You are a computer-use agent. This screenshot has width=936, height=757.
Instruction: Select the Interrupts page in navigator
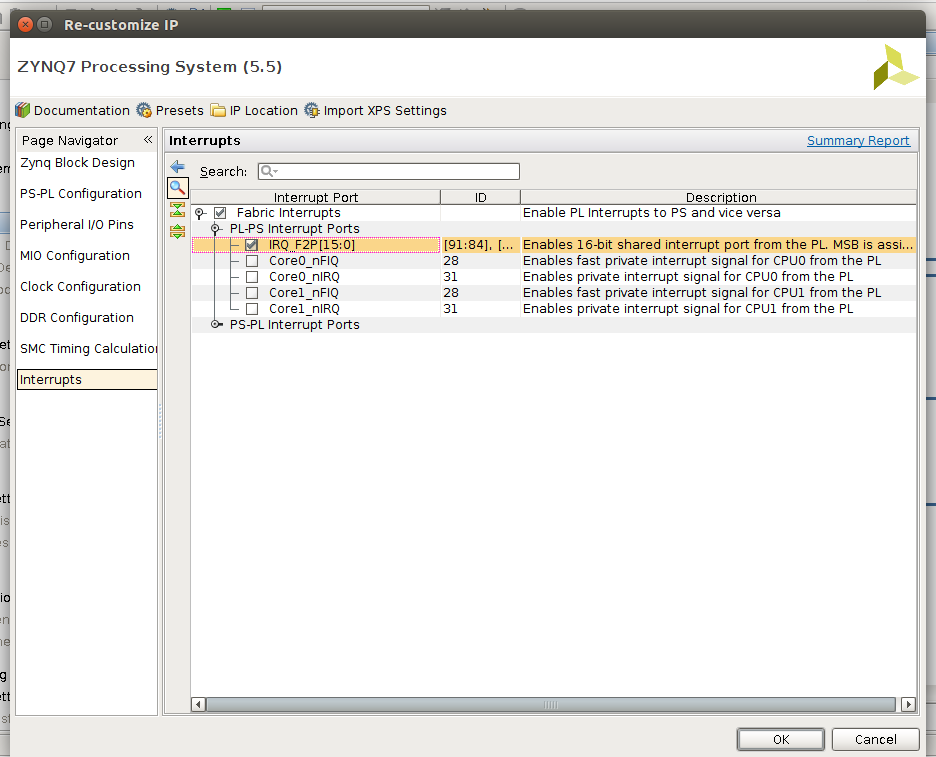[x=87, y=380]
